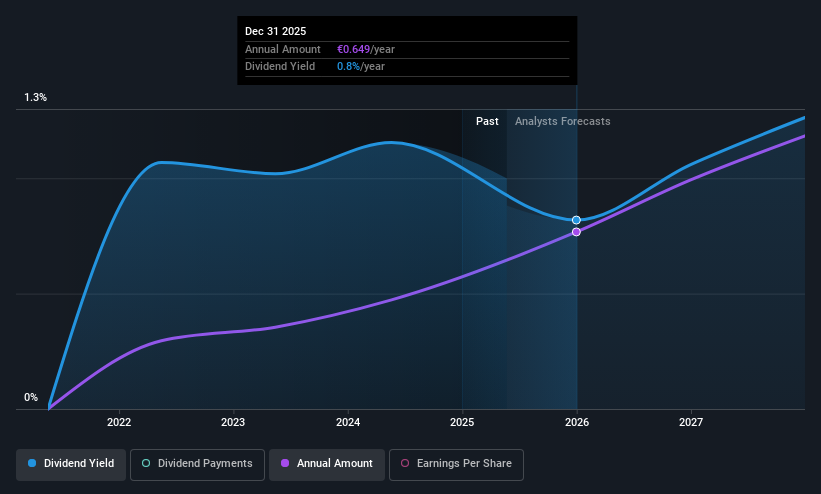This screenshot has height=494, width=821.
Task: Click the 'Dividend Yield' tooltip row label
Action: pyautogui.click(x=280, y=67)
